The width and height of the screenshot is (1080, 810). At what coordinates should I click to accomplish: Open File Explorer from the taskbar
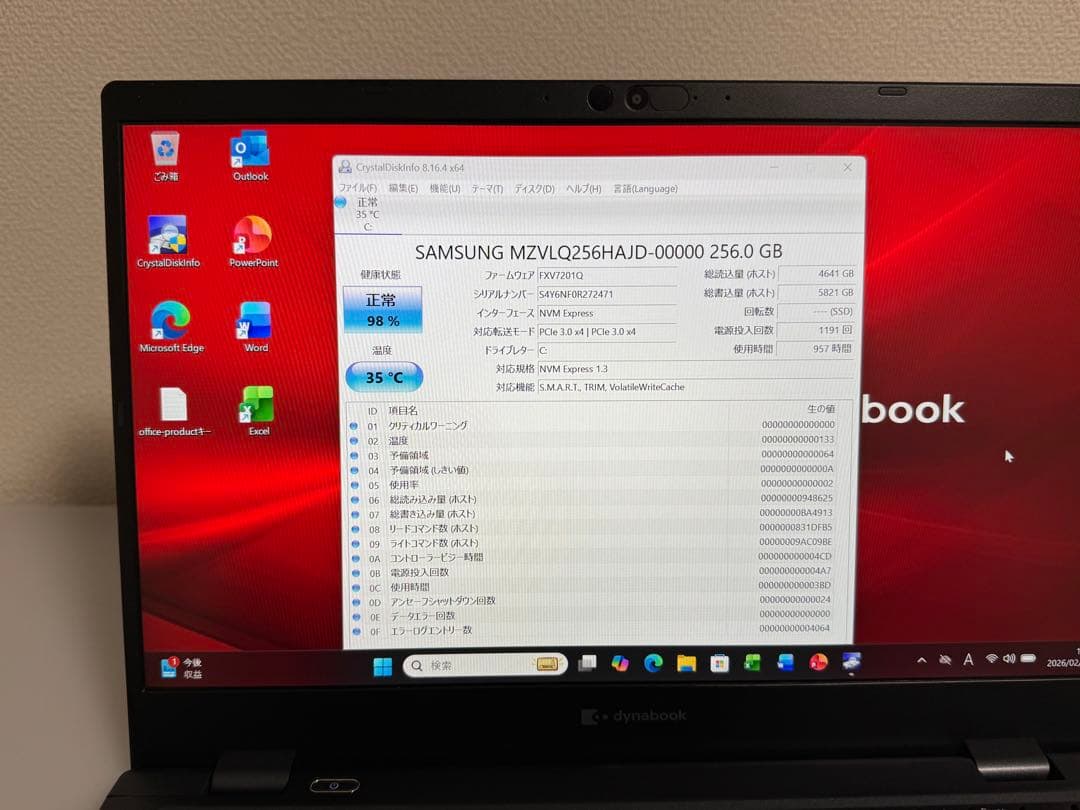click(685, 662)
